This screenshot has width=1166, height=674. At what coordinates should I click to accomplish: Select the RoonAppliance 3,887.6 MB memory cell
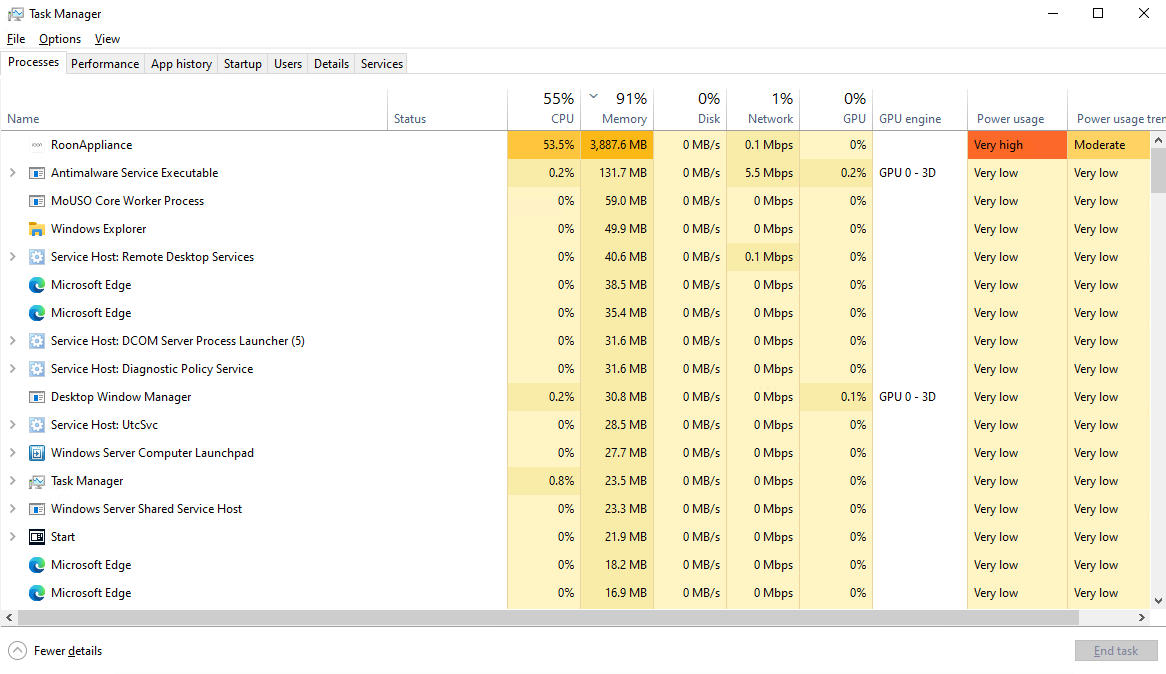click(616, 145)
